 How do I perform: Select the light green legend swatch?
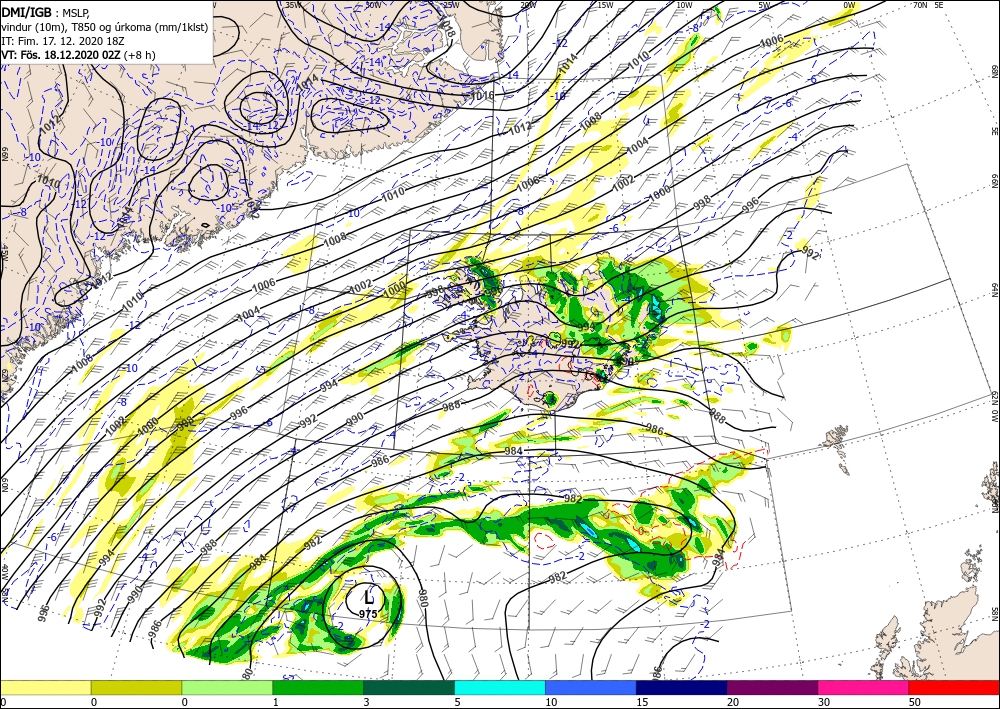point(227,687)
